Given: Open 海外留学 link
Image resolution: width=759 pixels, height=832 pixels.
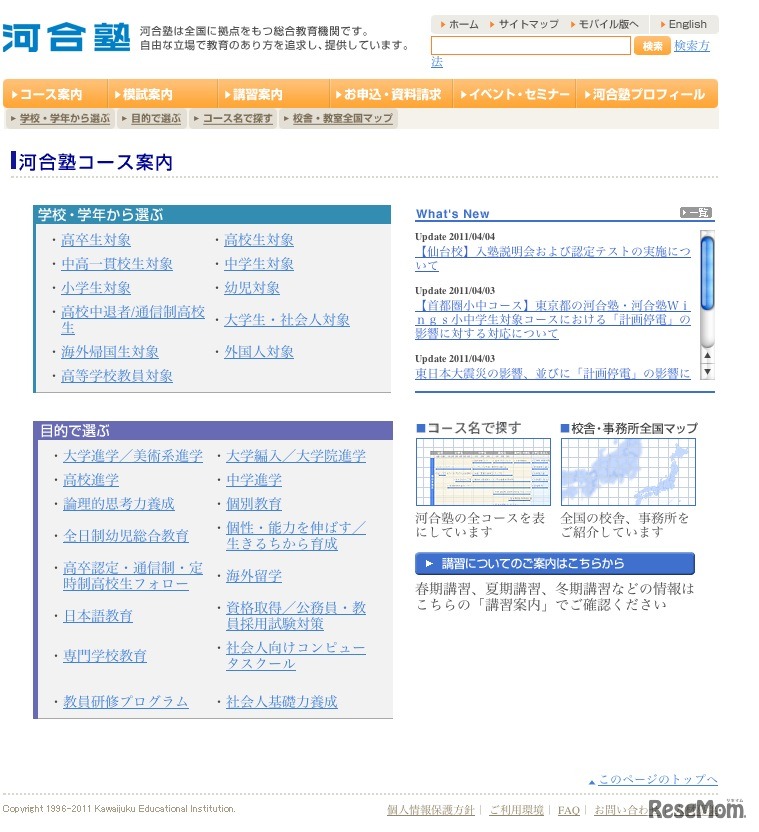Looking at the screenshot, I should point(254,576).
